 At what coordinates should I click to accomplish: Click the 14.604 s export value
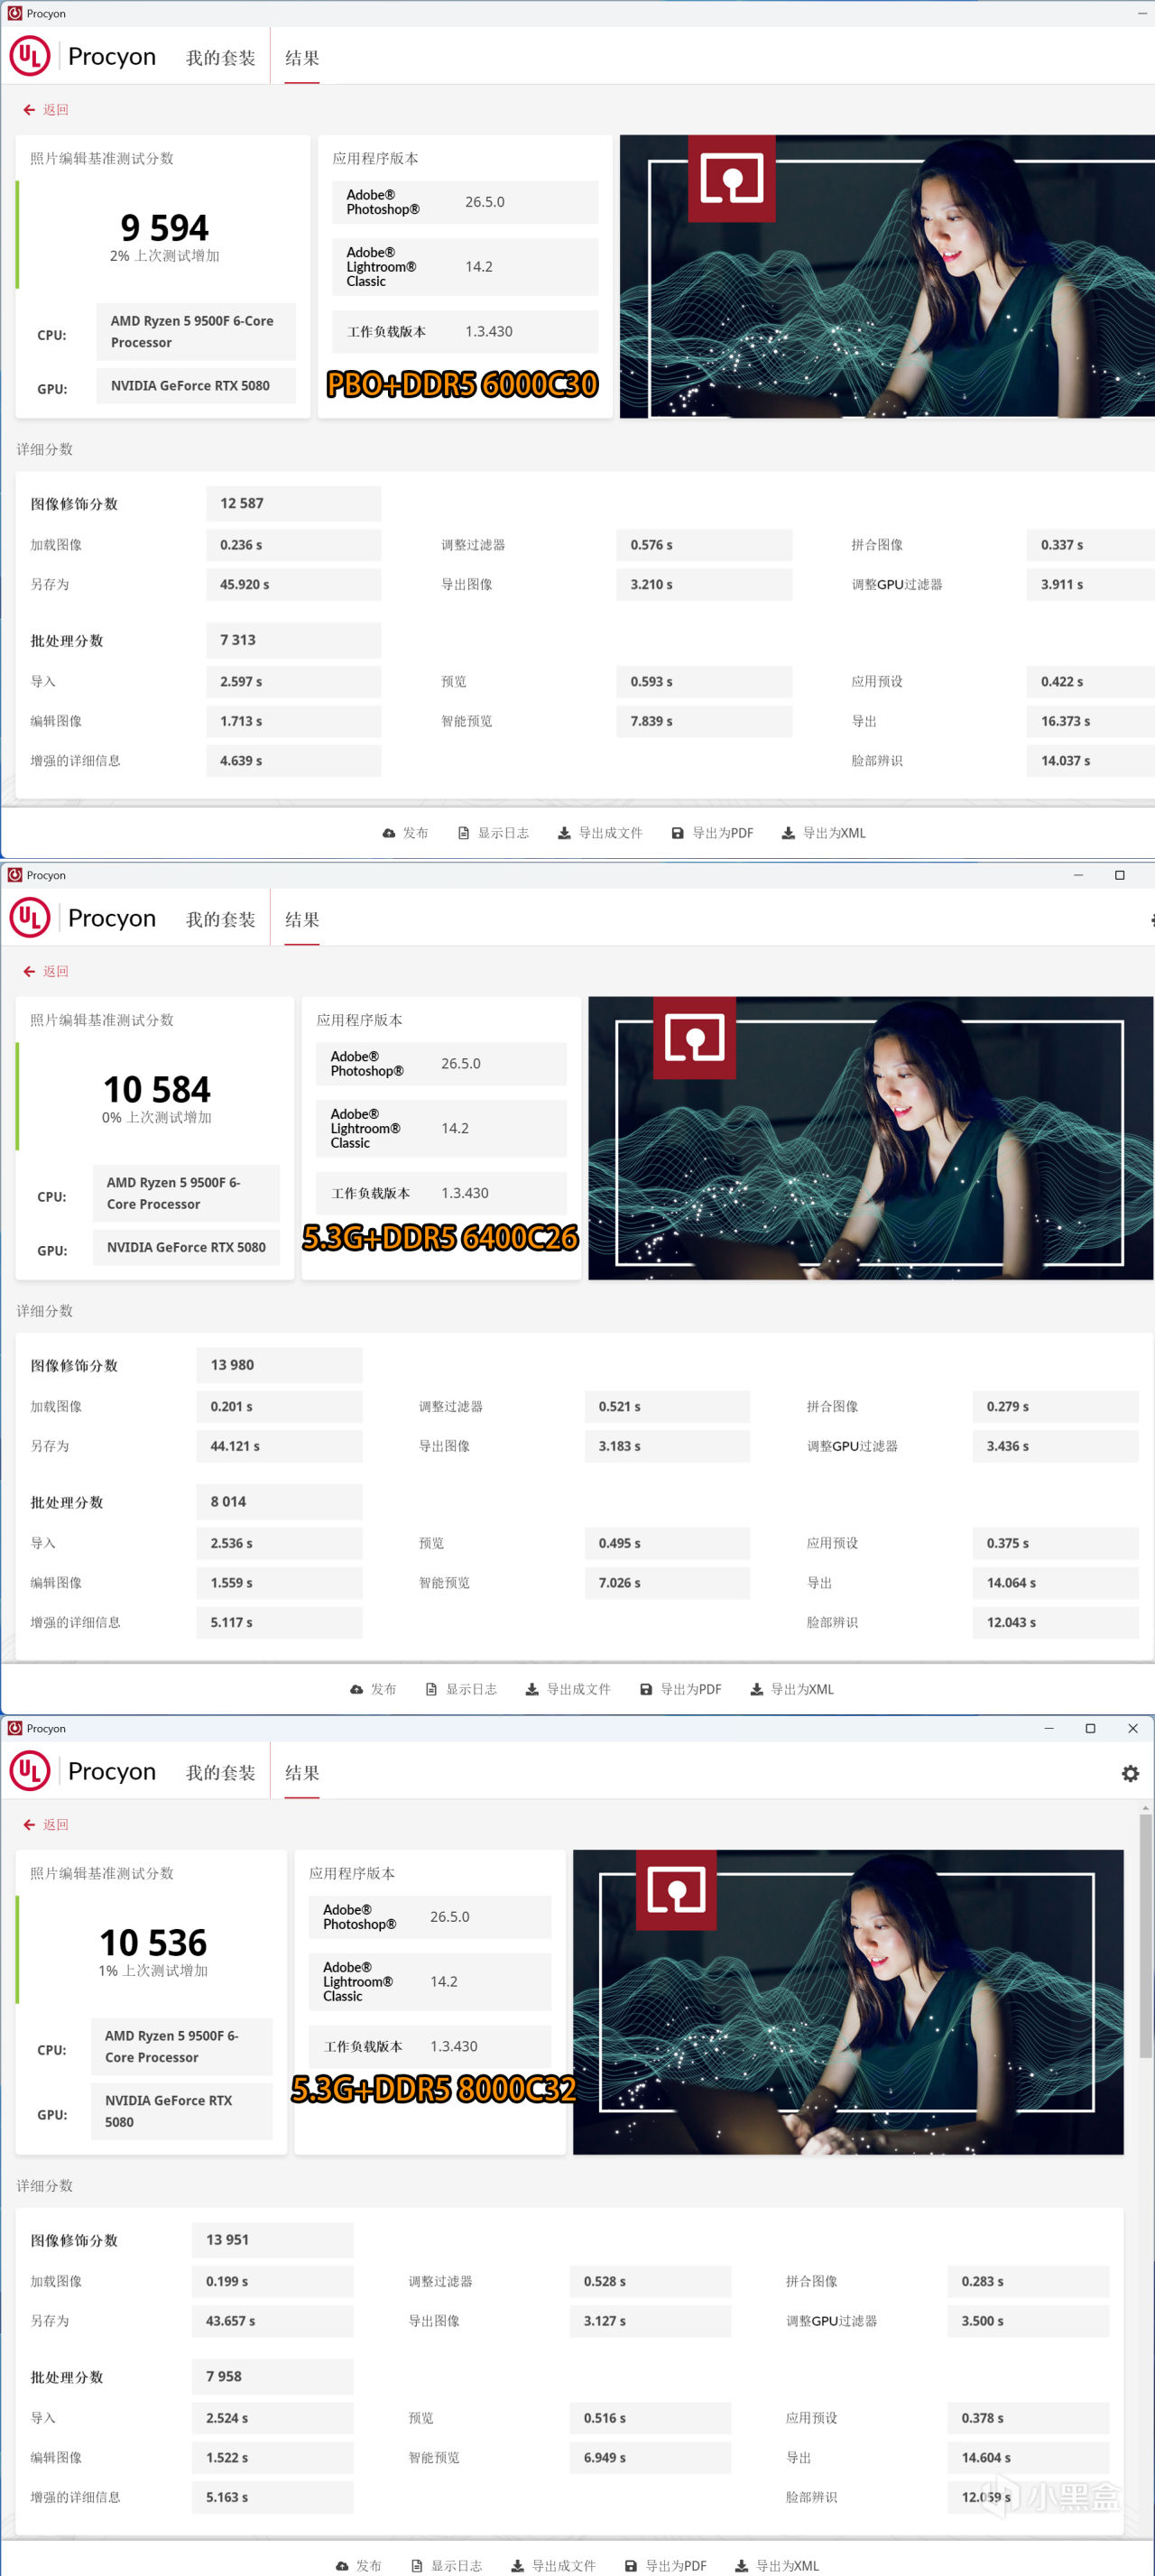click(x=1028, y=2457)
